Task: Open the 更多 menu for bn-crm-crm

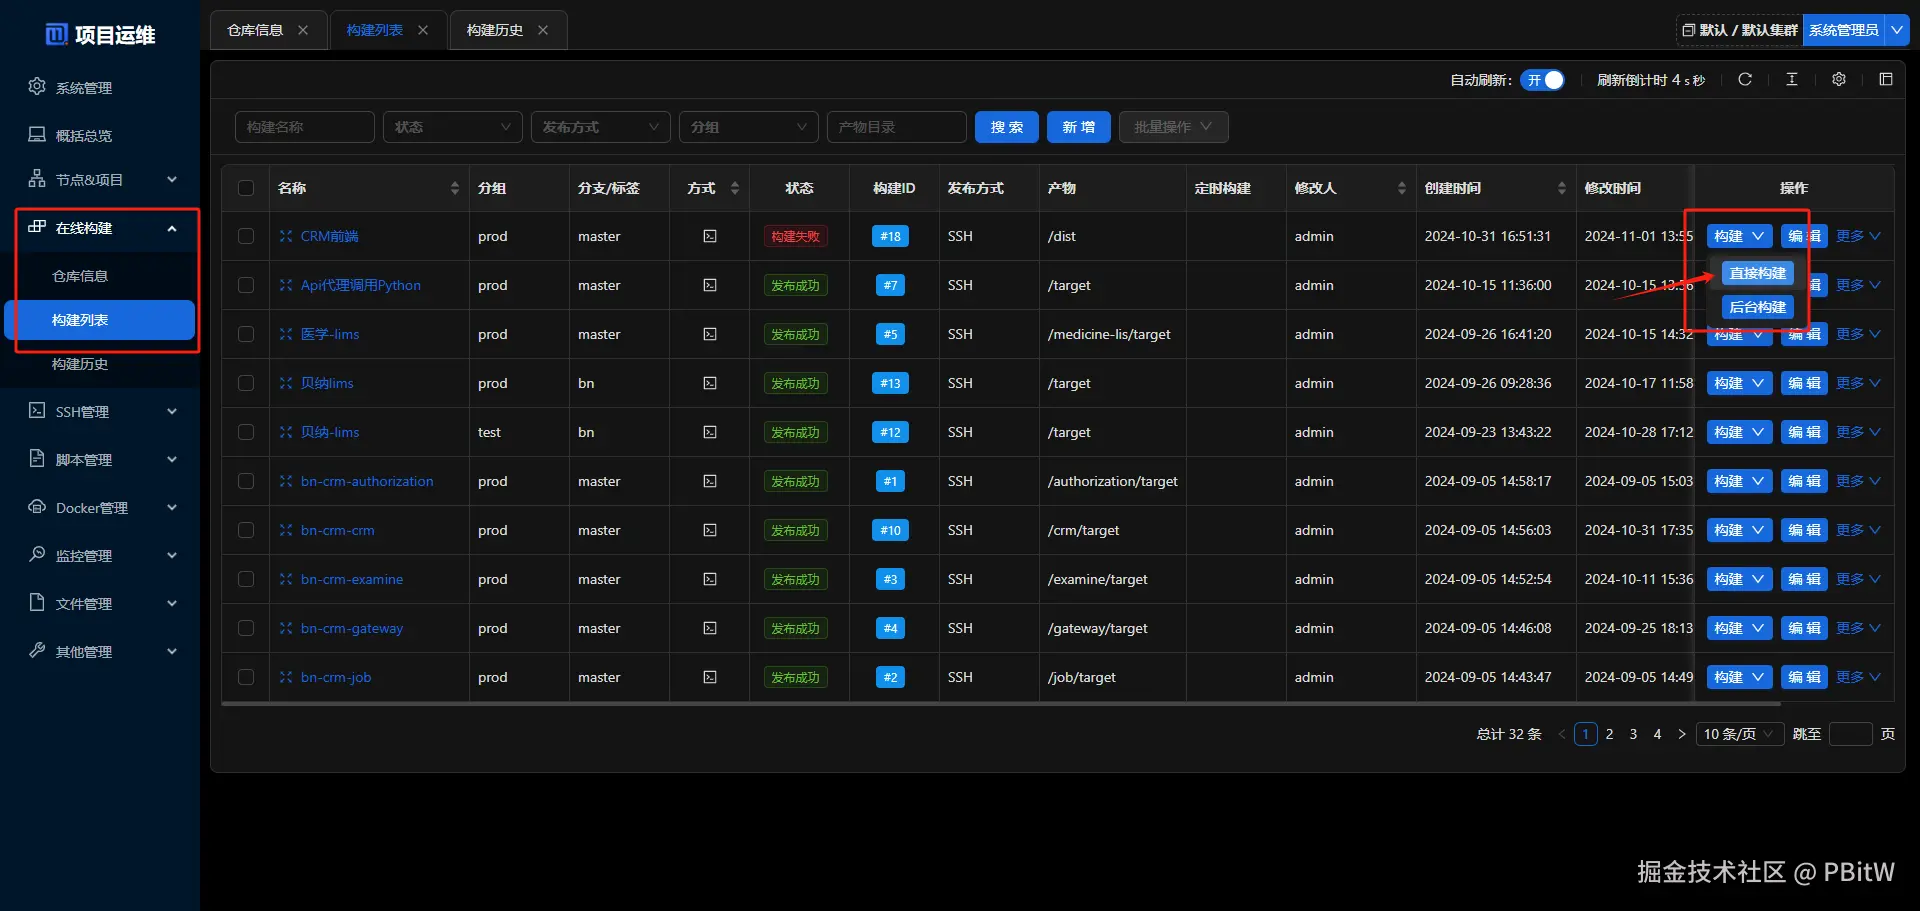Action: pyautogui.click(x=1858, y=530)
